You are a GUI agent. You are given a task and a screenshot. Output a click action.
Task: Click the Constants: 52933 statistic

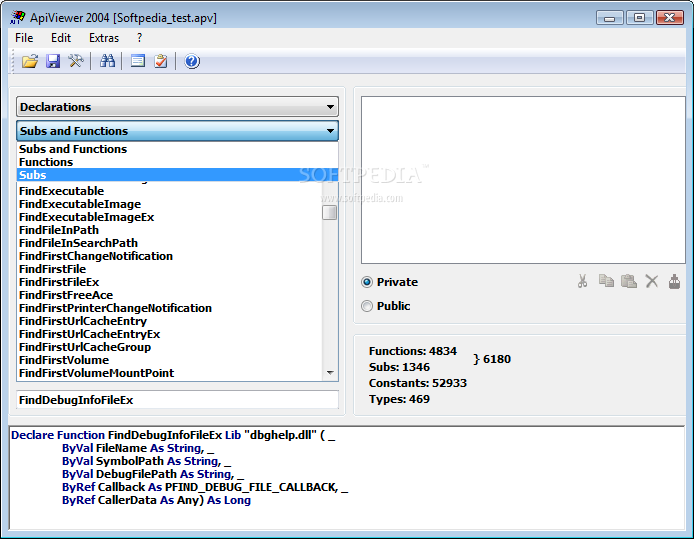418,383
